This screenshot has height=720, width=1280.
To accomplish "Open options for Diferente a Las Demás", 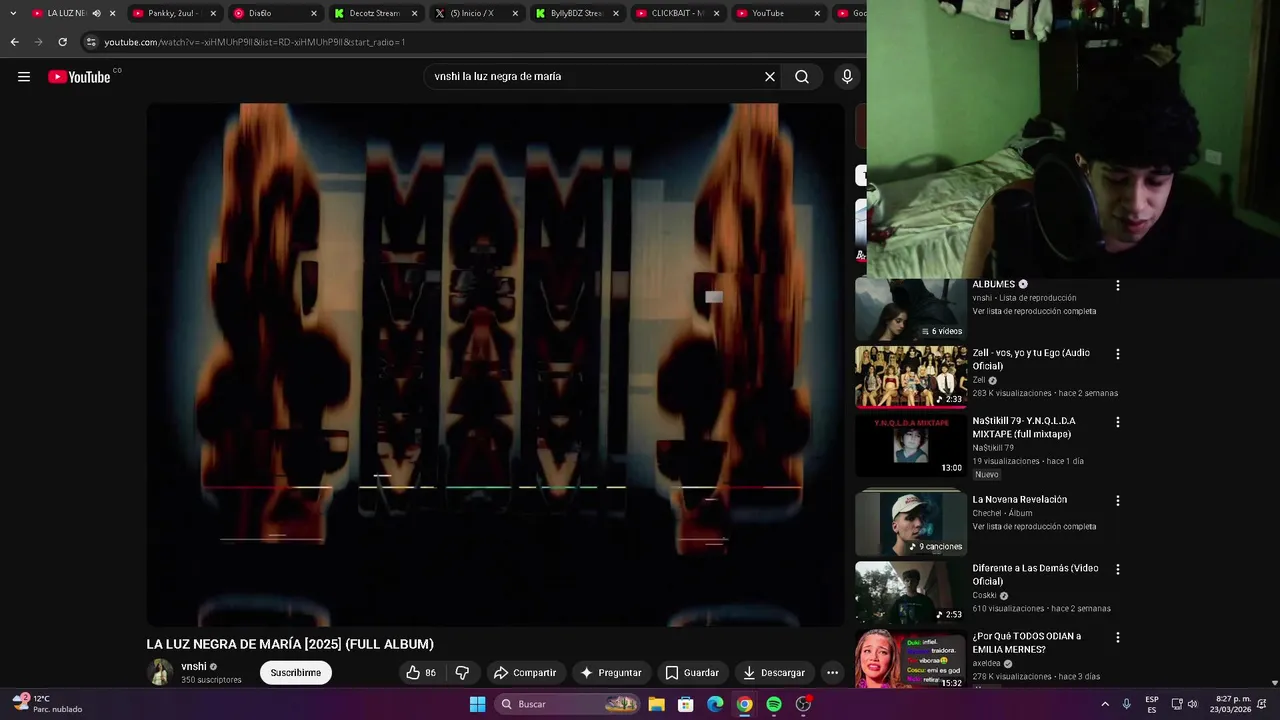I will 1118,569.
